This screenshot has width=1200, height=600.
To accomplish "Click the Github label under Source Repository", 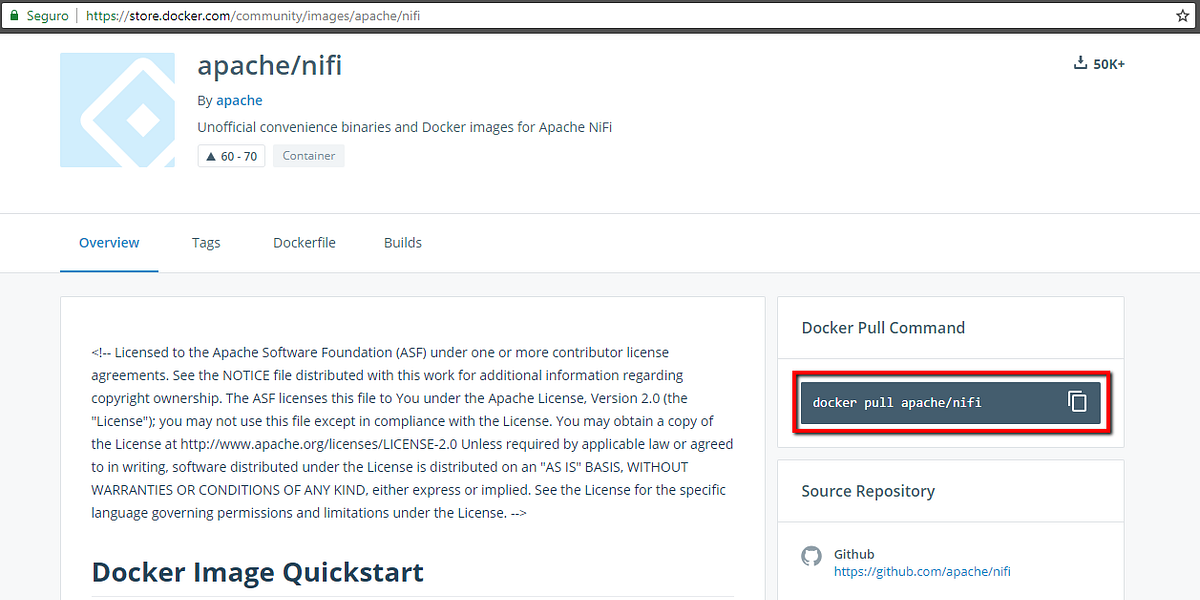I will tap(854, 554).
